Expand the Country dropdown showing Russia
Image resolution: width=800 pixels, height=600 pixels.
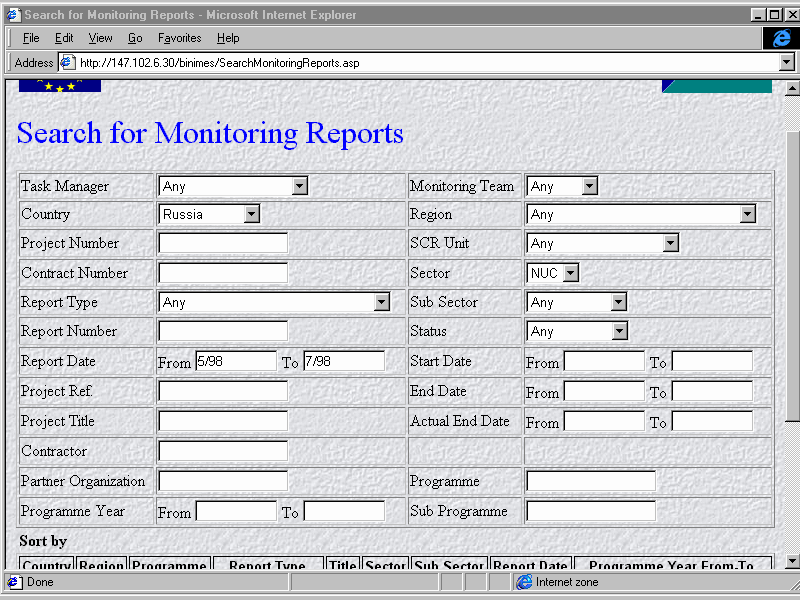[x=251, y=214]
